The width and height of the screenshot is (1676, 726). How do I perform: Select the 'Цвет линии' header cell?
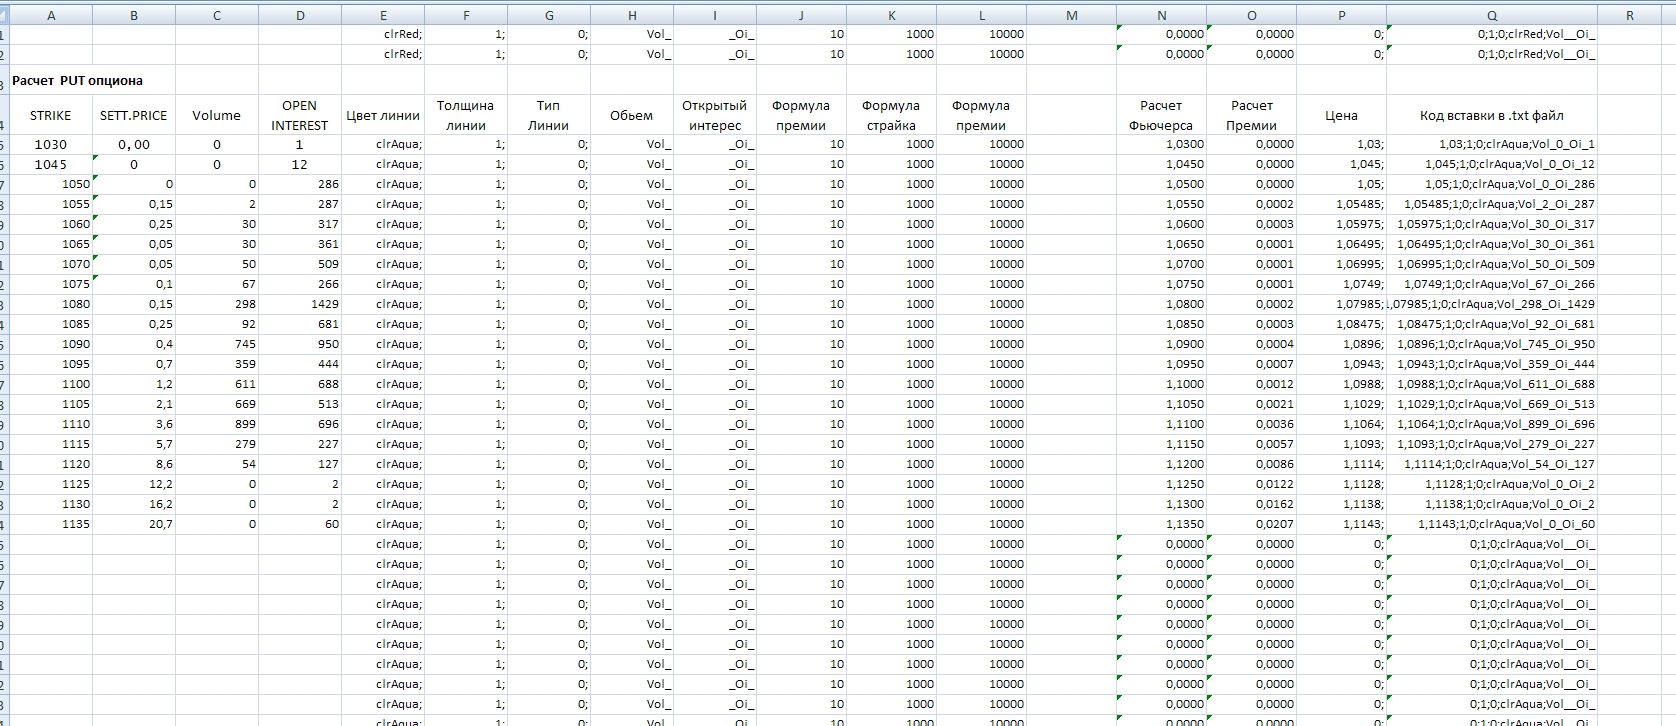coord(382,115)
